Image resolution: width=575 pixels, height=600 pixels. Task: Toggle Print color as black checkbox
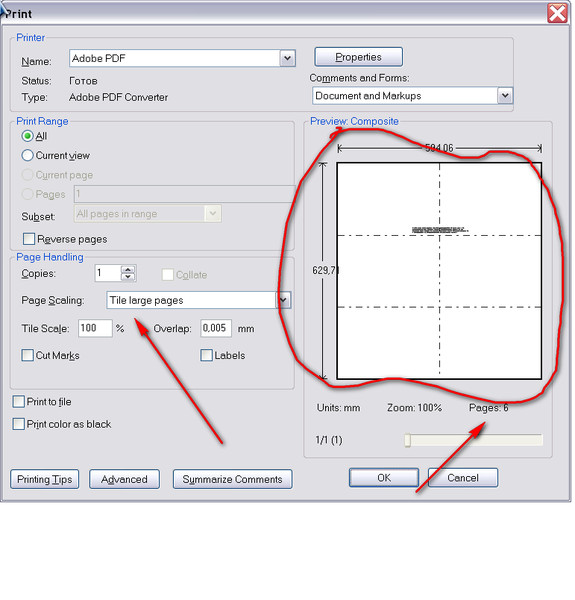[18, 424]
